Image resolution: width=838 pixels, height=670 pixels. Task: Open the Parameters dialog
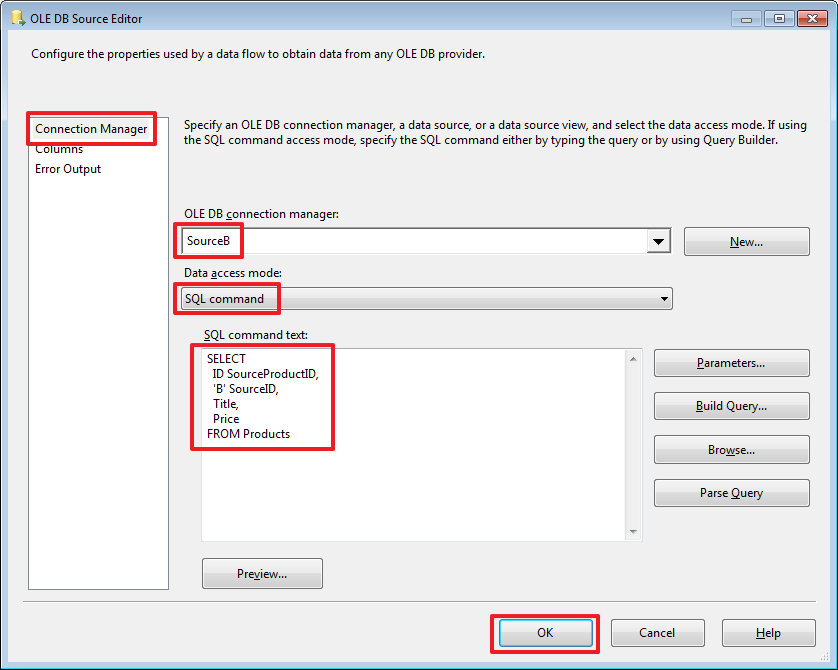tap(731, 363)
